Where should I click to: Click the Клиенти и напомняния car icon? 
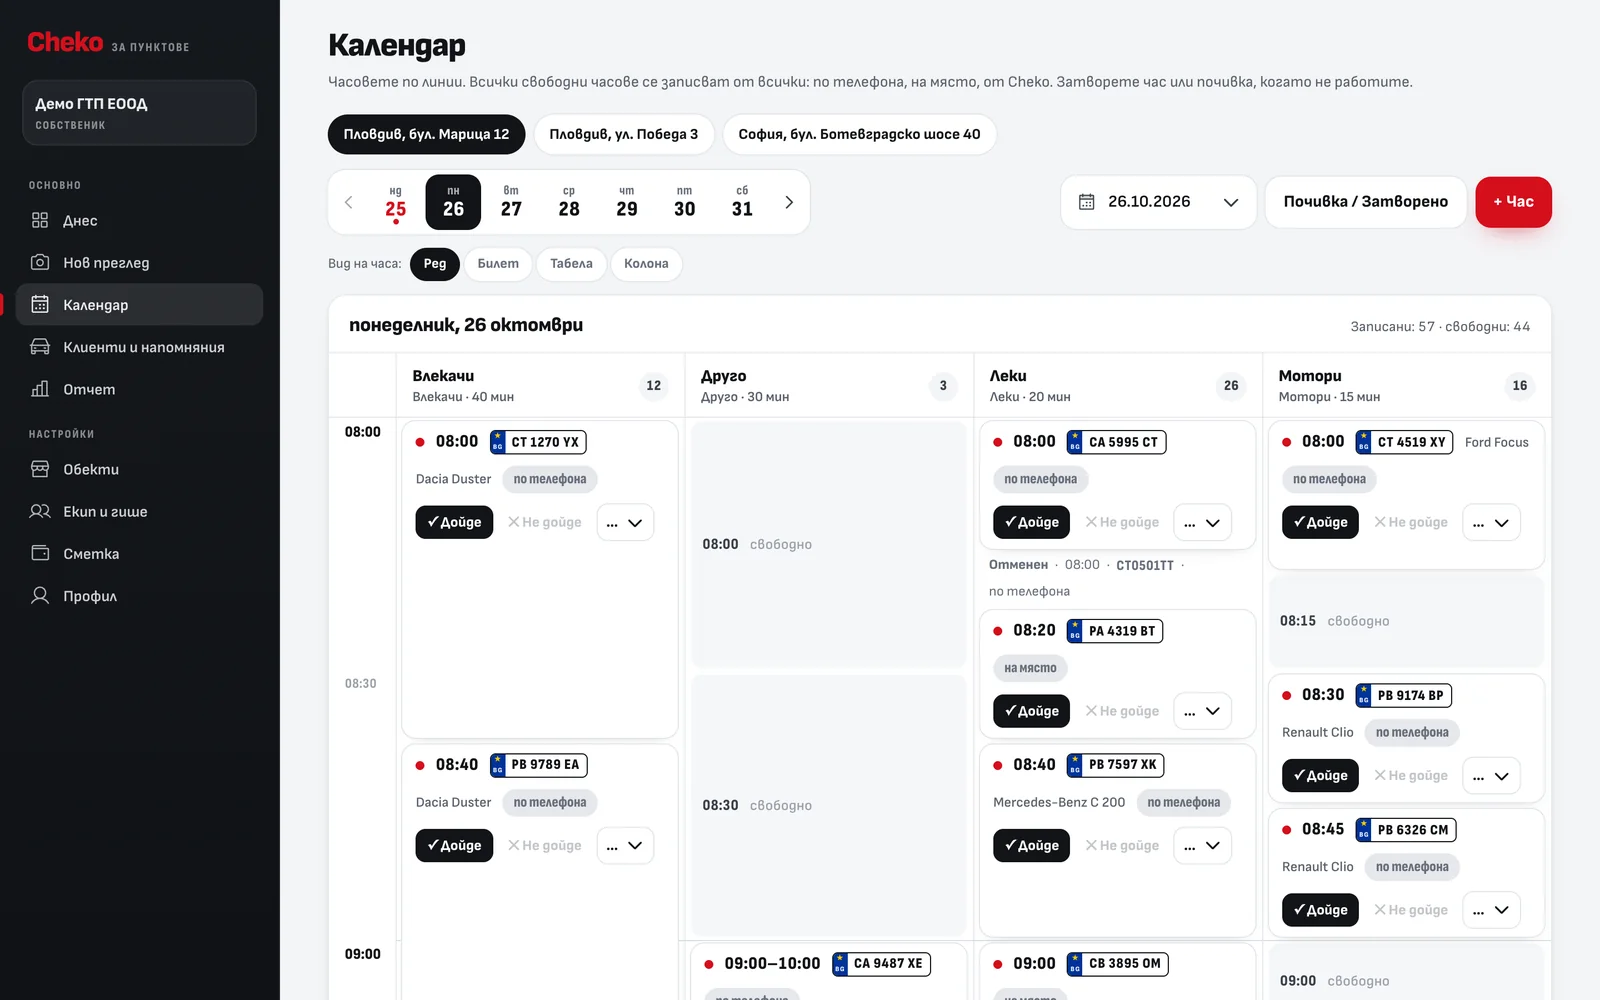tap(40, 347)
